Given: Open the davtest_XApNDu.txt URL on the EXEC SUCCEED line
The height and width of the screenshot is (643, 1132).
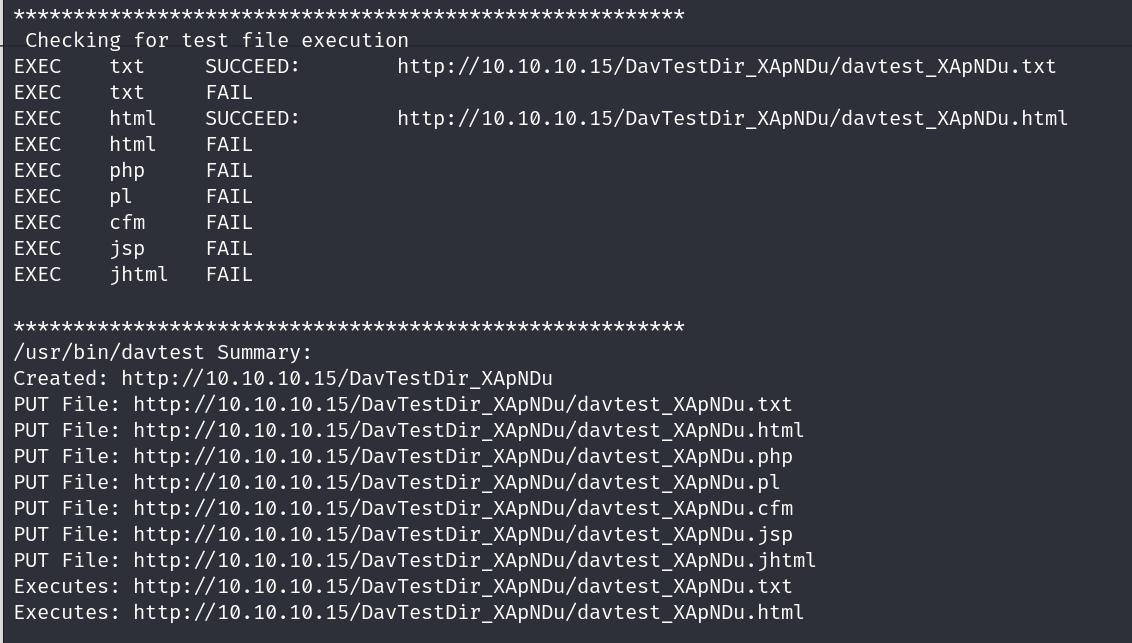Looking at the screenshot, I should pos(726,66).
